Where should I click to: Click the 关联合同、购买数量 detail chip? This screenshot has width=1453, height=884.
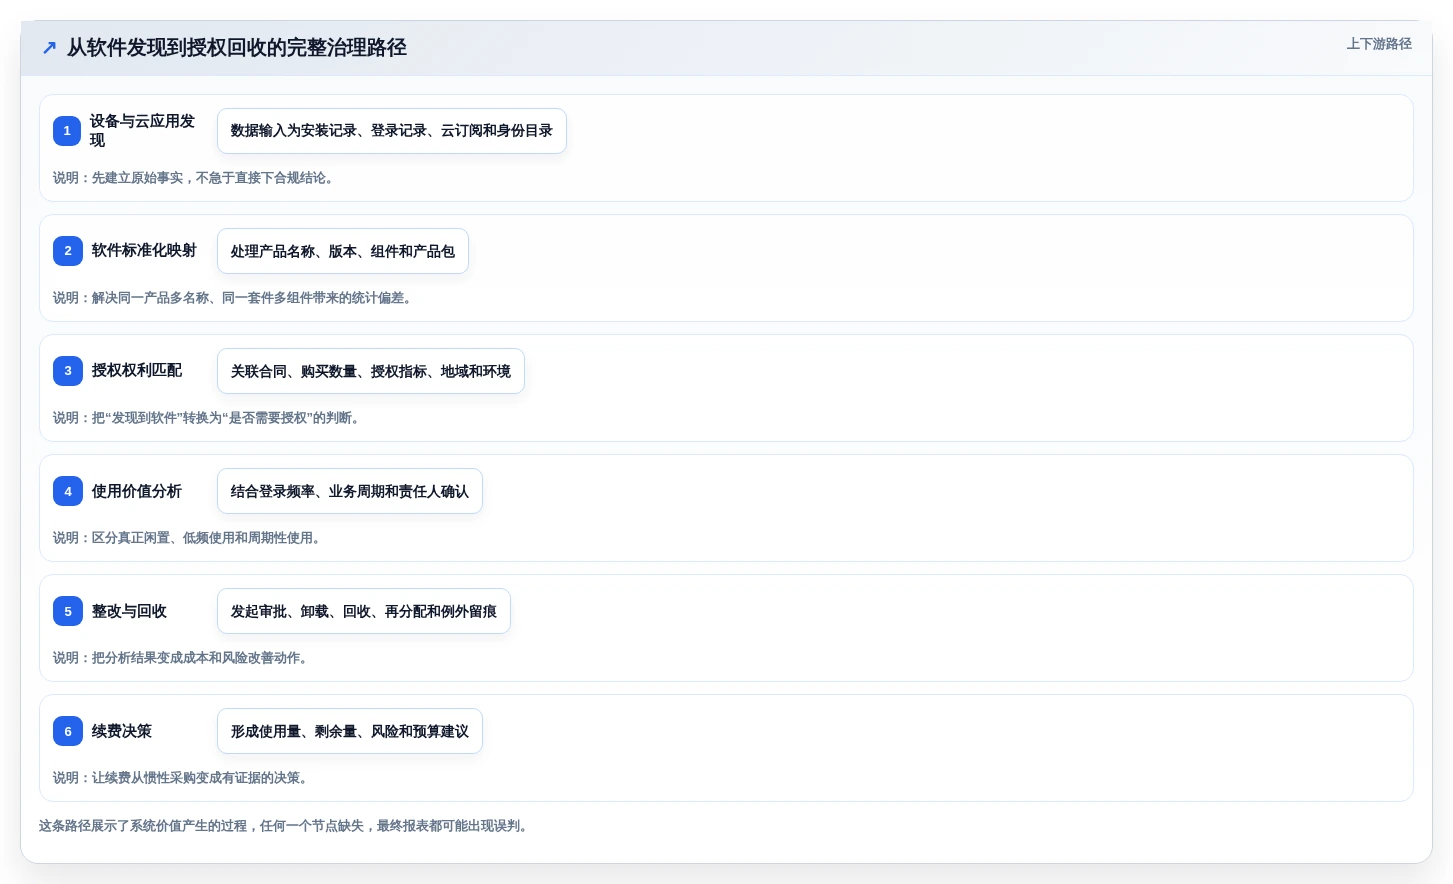(x=371, y=371)
